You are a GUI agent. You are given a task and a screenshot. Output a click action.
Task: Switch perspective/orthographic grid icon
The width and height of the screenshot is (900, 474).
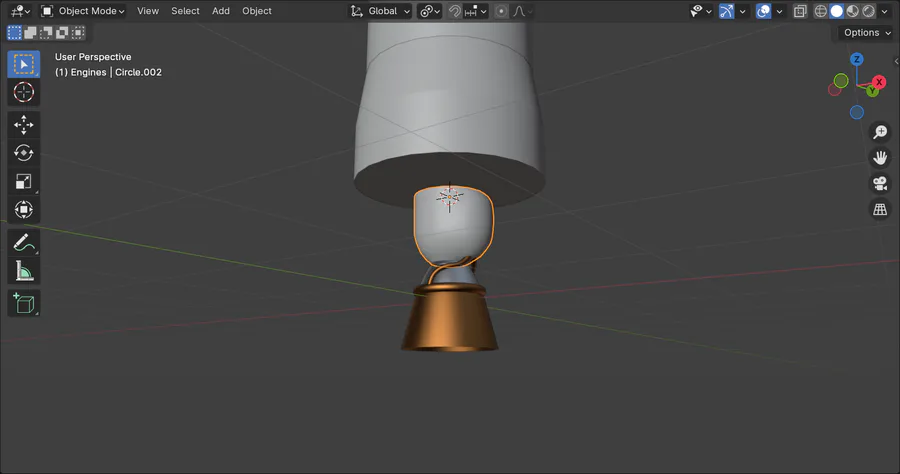click(x=880, y=209)
